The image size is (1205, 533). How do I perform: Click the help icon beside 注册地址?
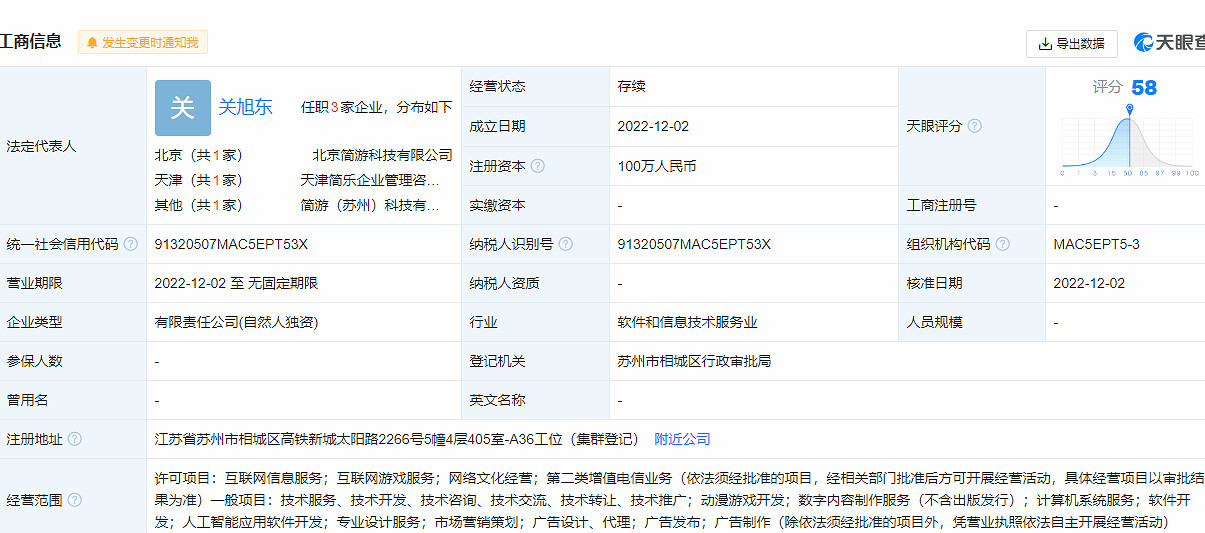[x=75, y=439]
